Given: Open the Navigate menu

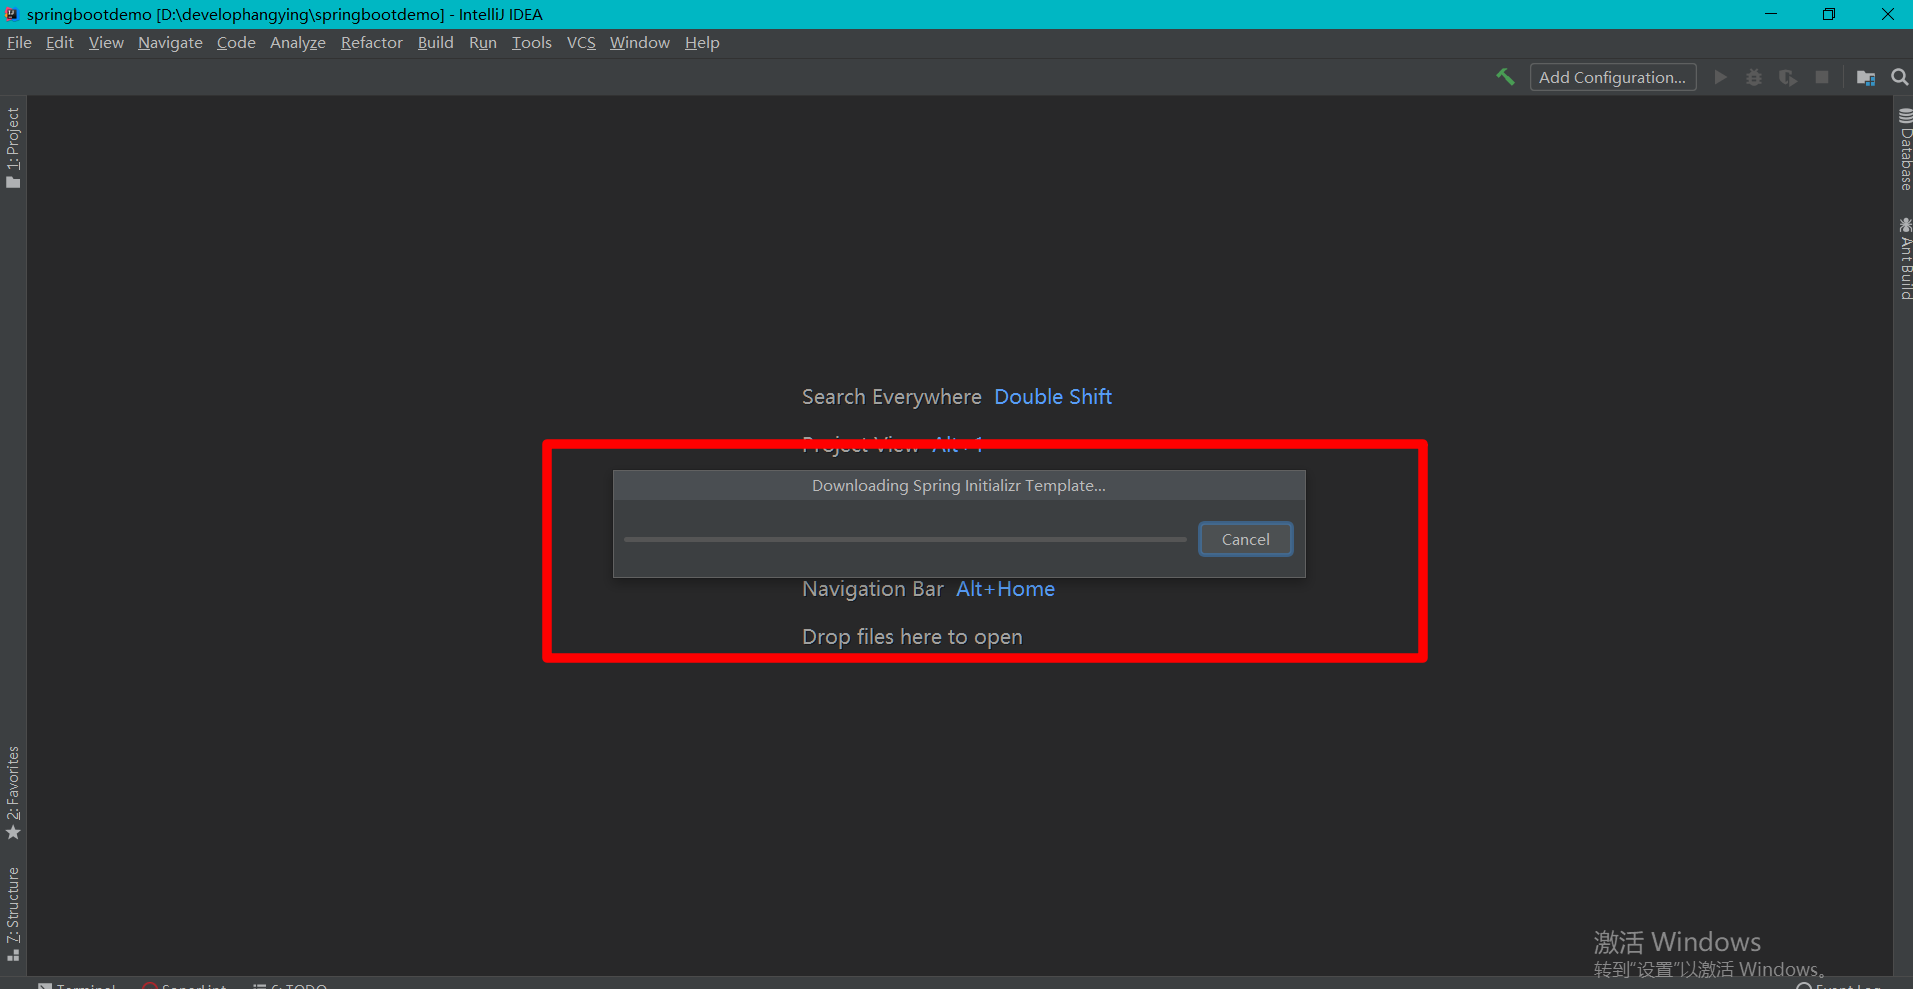Looking at the screenshot, I should (x=170, y=42).
